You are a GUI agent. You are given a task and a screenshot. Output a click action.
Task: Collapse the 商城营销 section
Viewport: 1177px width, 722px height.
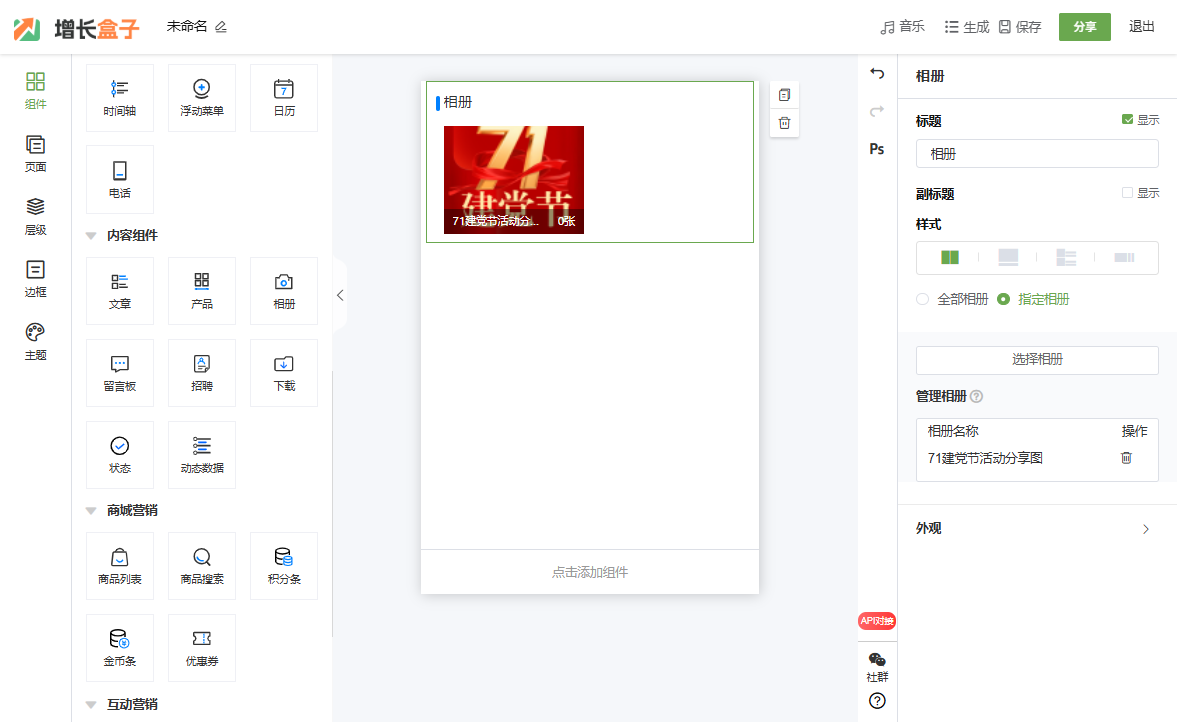(91, 511)
